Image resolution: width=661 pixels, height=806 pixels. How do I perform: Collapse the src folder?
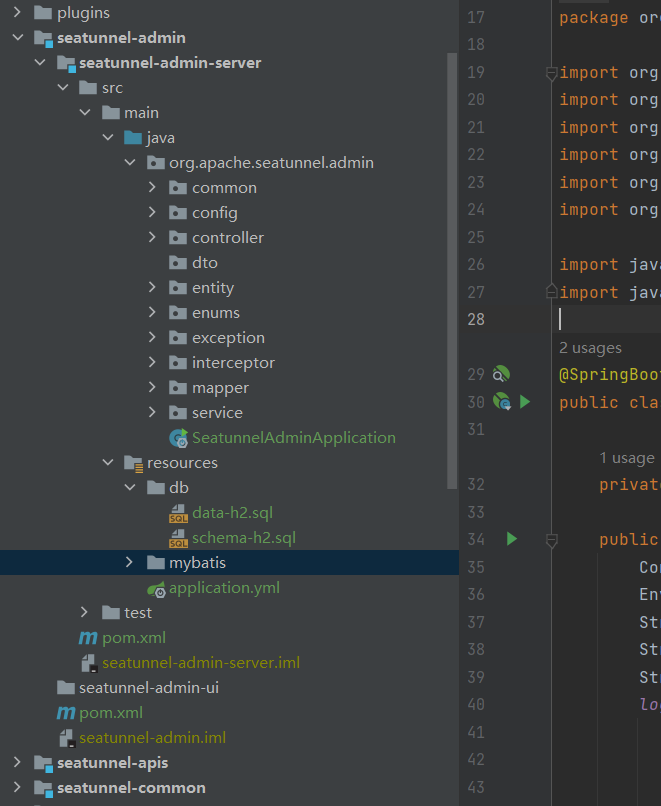click(x=63, y=87)
